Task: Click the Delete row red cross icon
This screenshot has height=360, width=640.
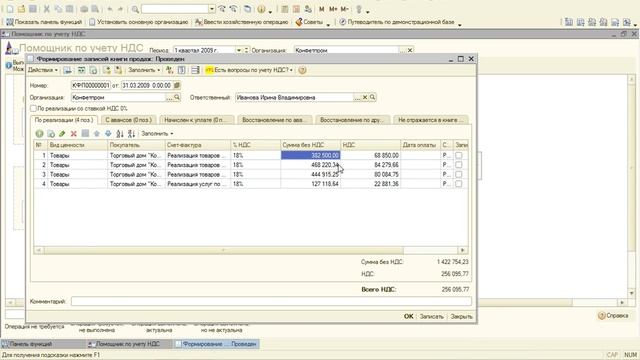Action: point(73,133)
